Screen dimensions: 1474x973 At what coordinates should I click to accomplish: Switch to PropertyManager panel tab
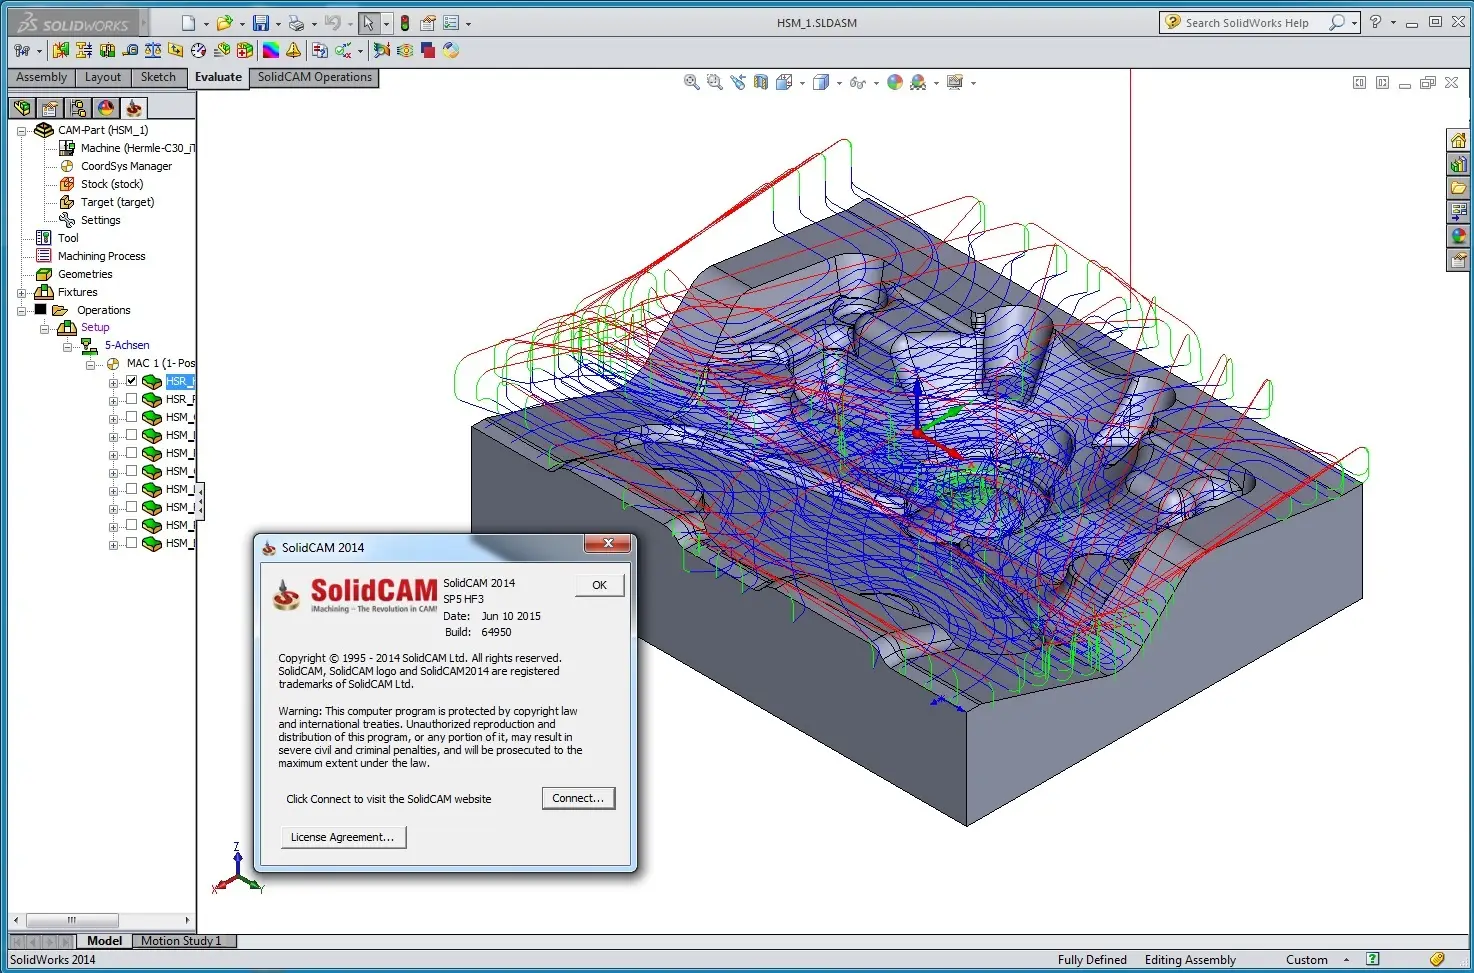[x=50, y=108]
